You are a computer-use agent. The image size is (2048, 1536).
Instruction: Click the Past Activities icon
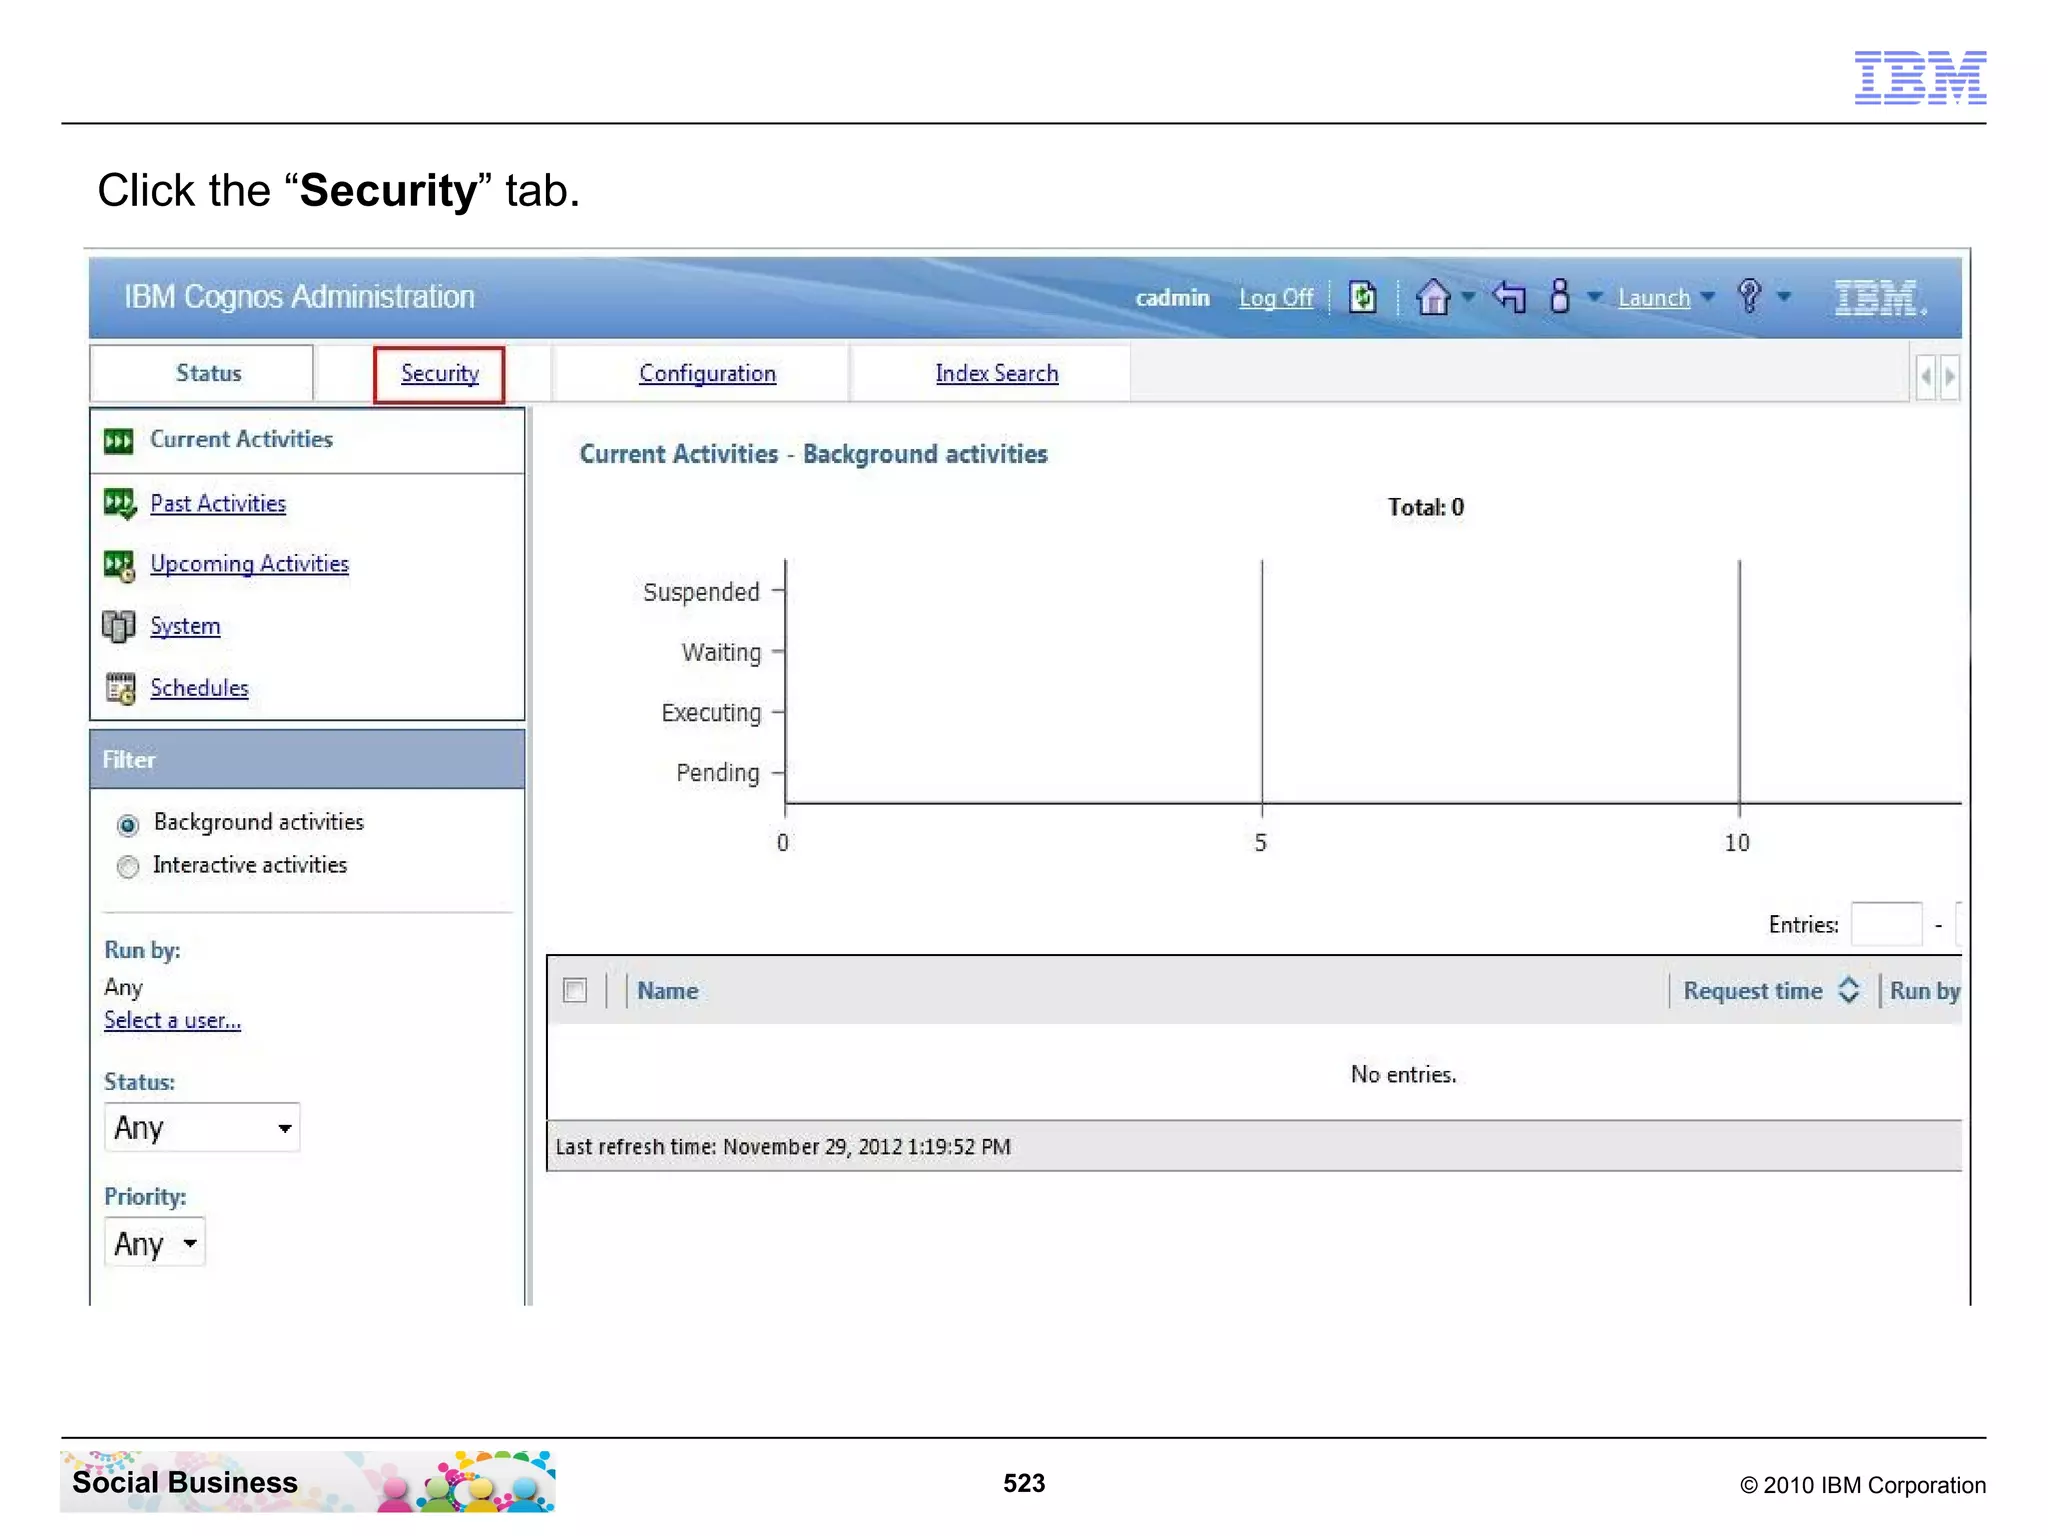[119, 504]
